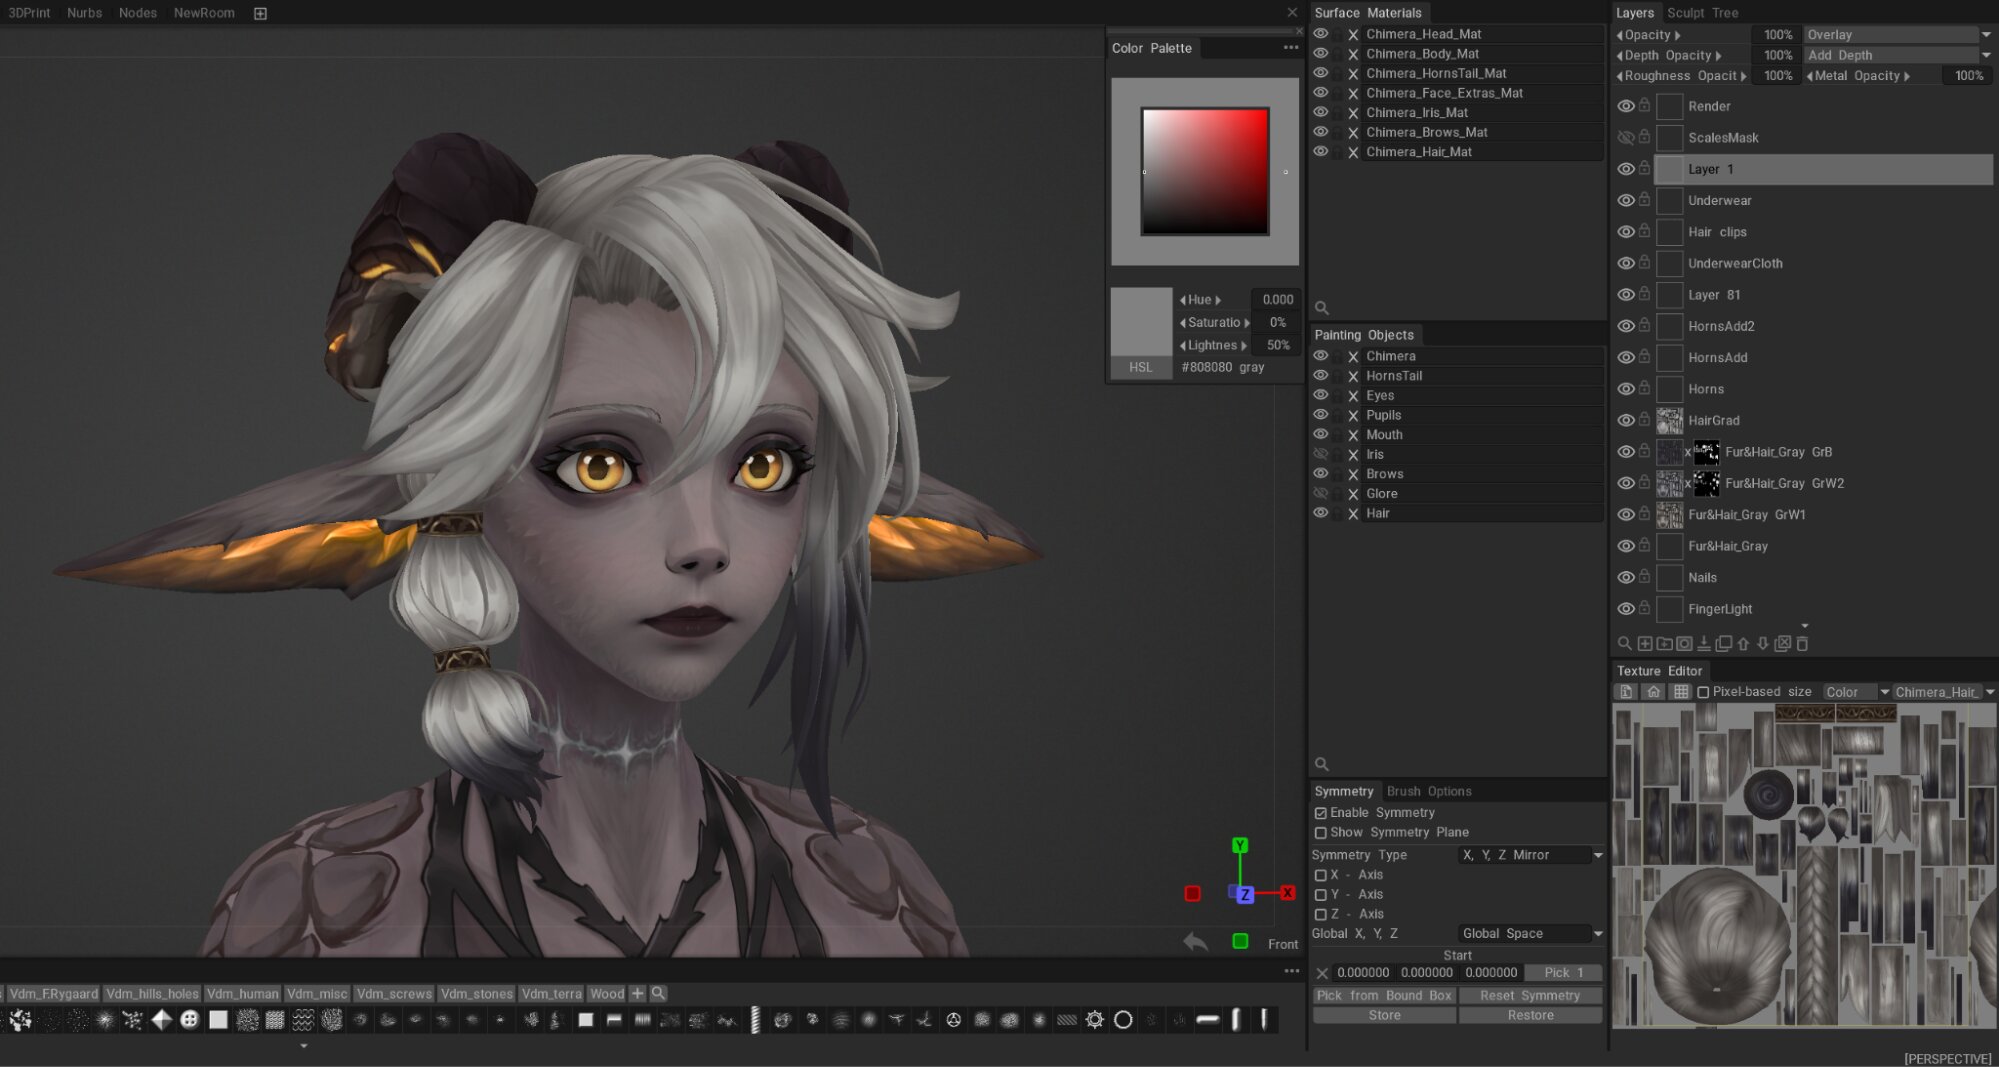The width and height of the screenshot is (1999, 1067).
Task: Add a new layer in Layers panel
Action: point(1644,644)
